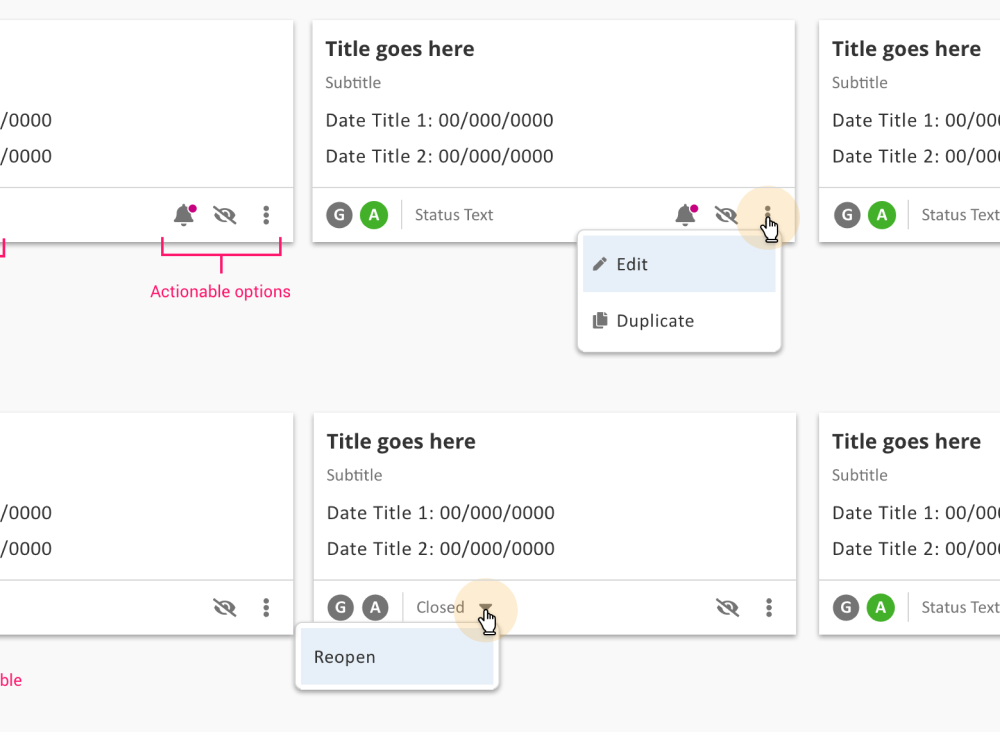The height and width of the screenshot is (732, 1000).
Task: Click green A avatar on top-middle card
Action: tap(374, 215)
